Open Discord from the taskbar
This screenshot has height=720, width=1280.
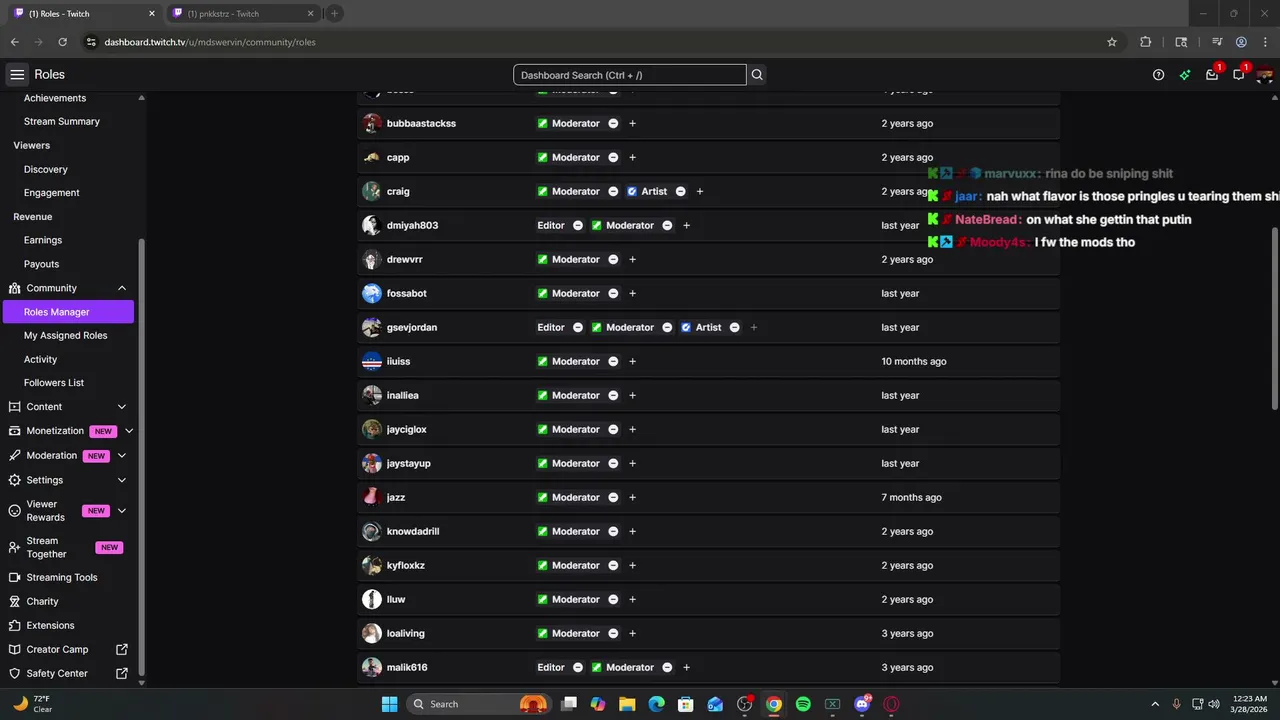point(862,704)
